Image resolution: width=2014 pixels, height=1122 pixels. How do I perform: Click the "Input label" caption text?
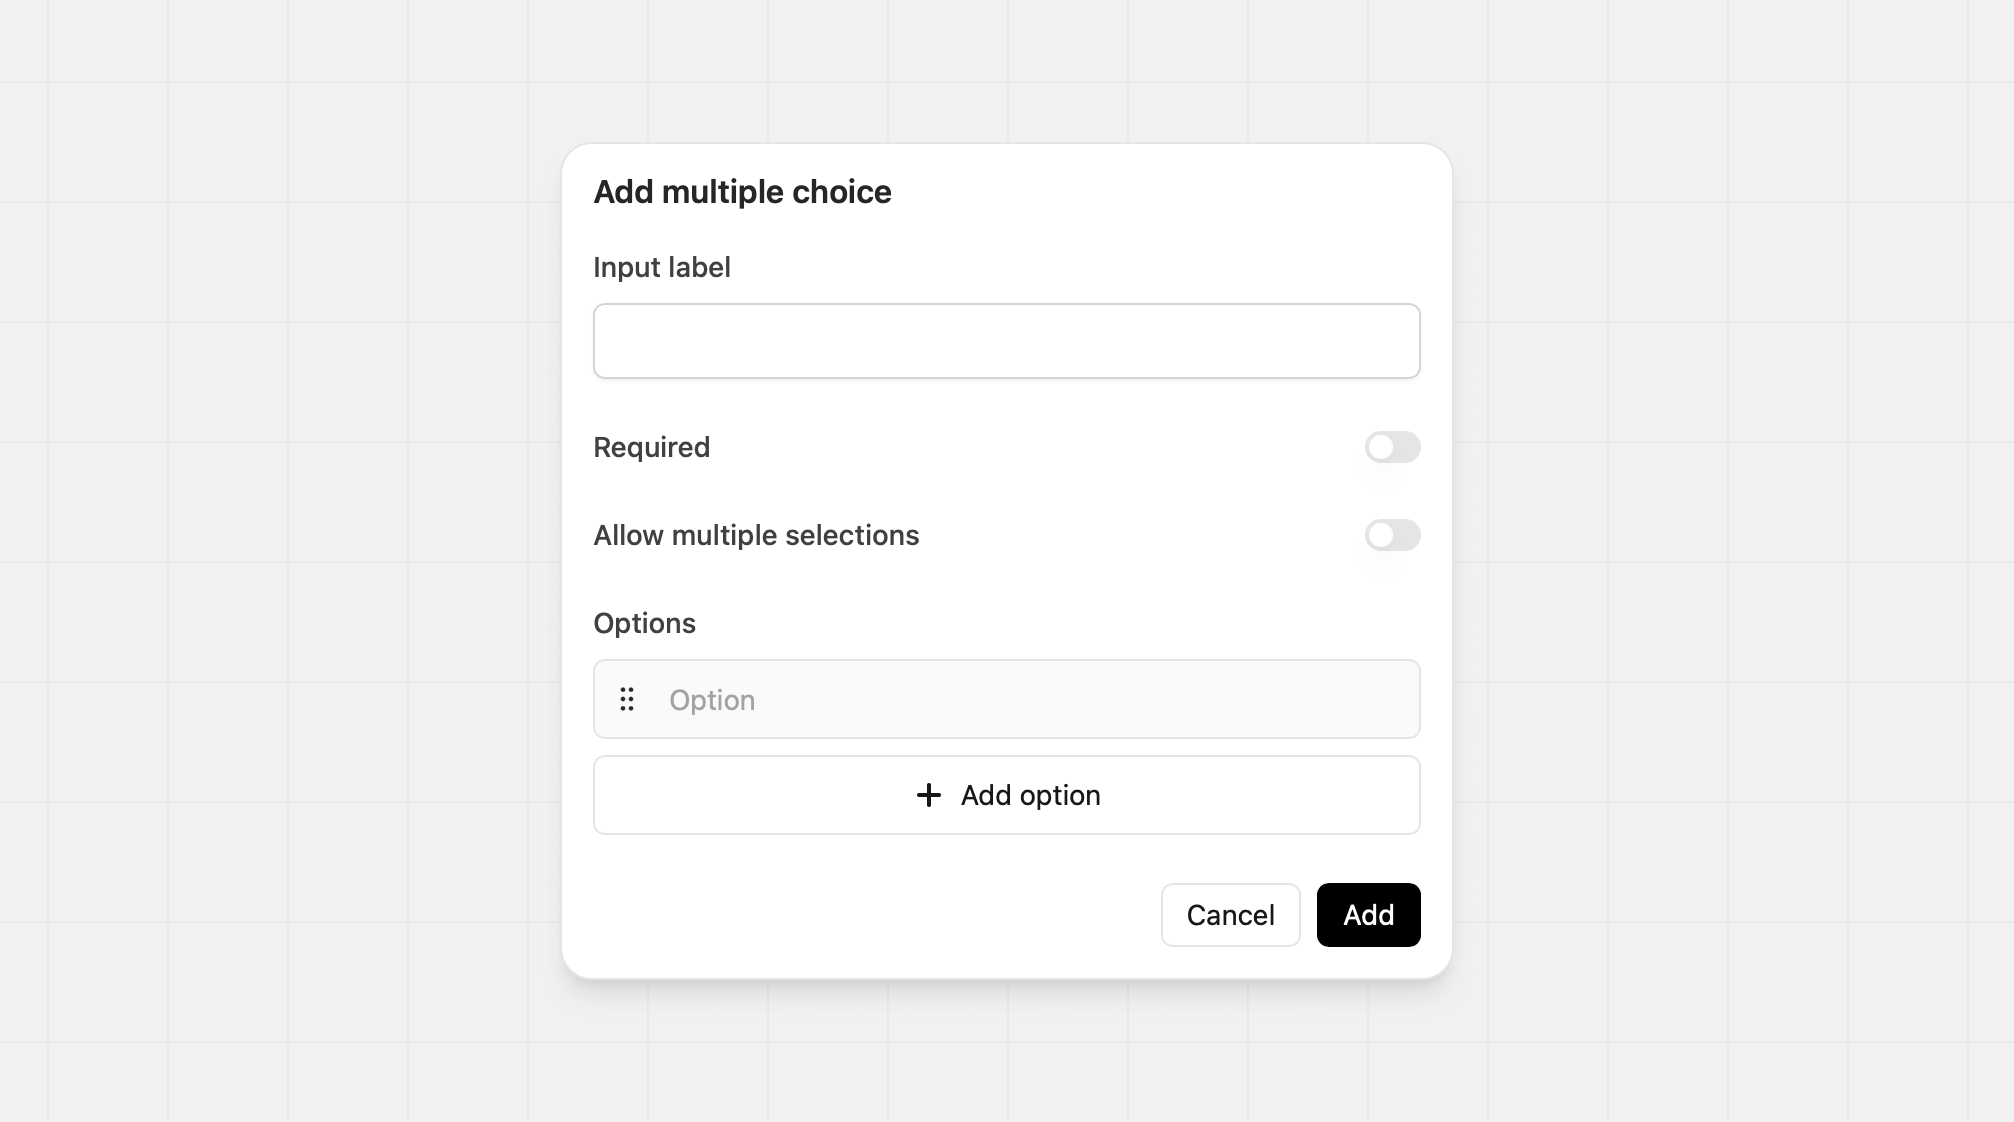661,268
